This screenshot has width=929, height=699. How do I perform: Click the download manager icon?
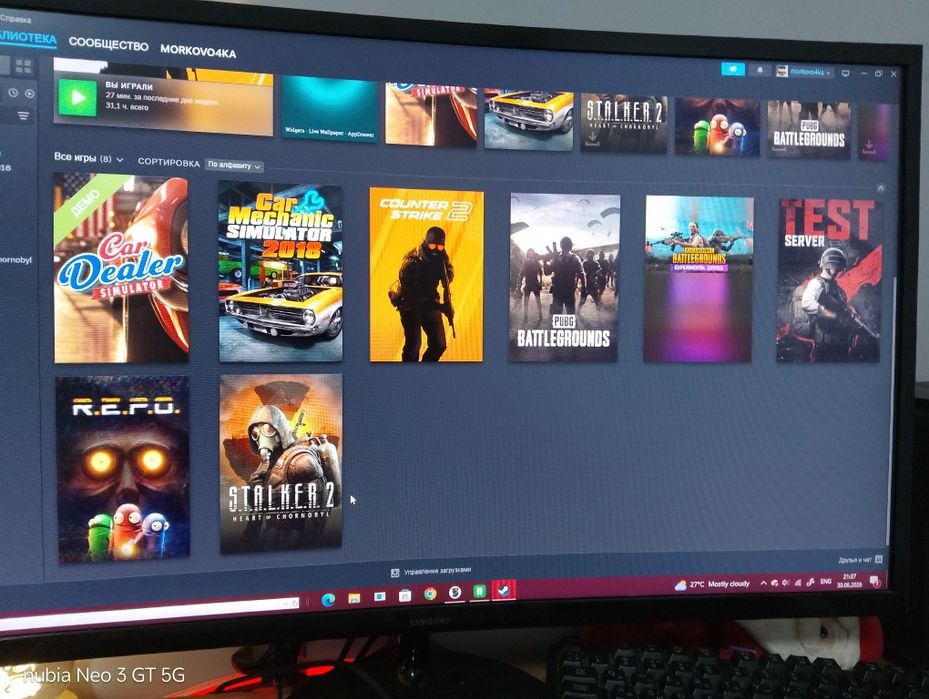tap(395, 573)
